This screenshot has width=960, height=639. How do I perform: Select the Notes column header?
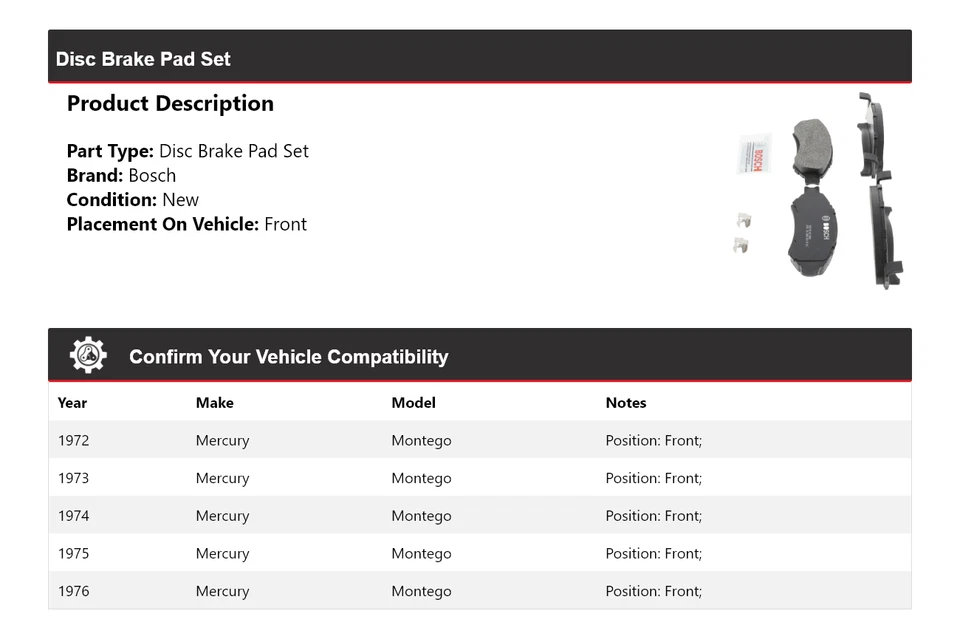625,403
